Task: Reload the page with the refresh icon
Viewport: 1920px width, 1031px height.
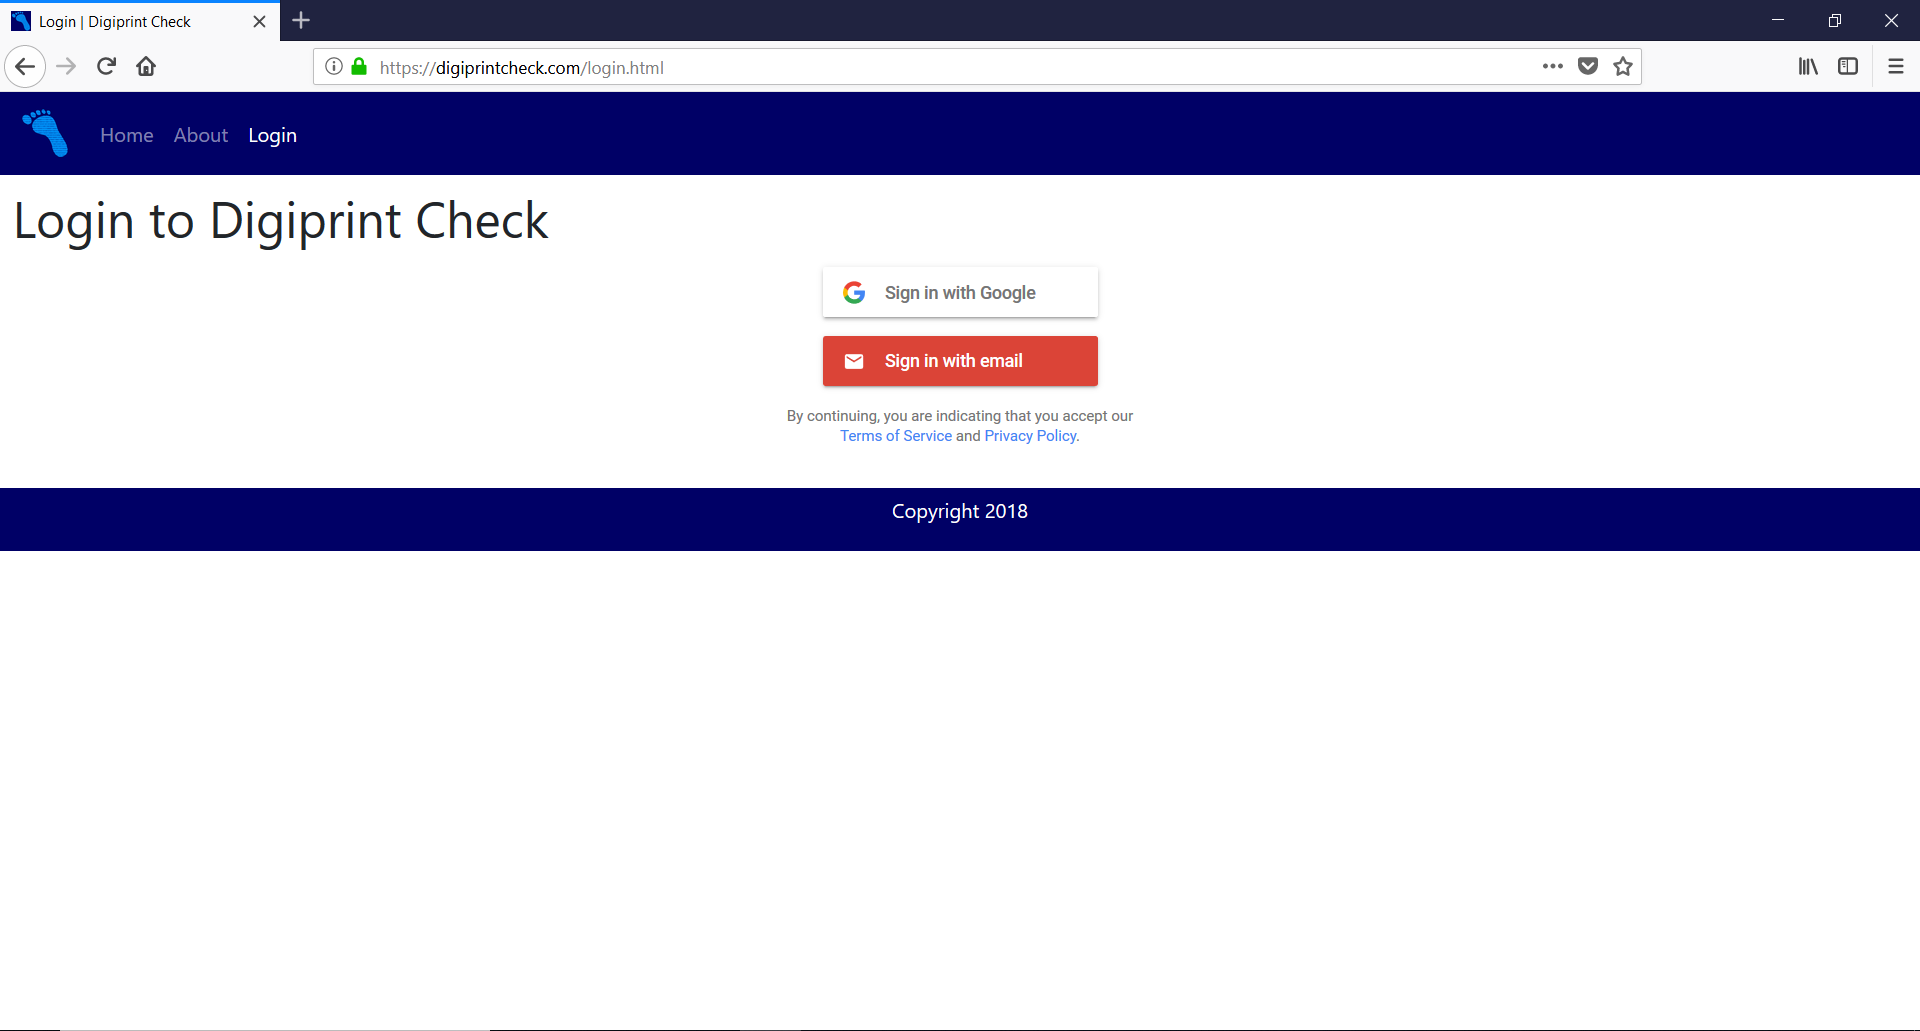Action: click(106, 67)
